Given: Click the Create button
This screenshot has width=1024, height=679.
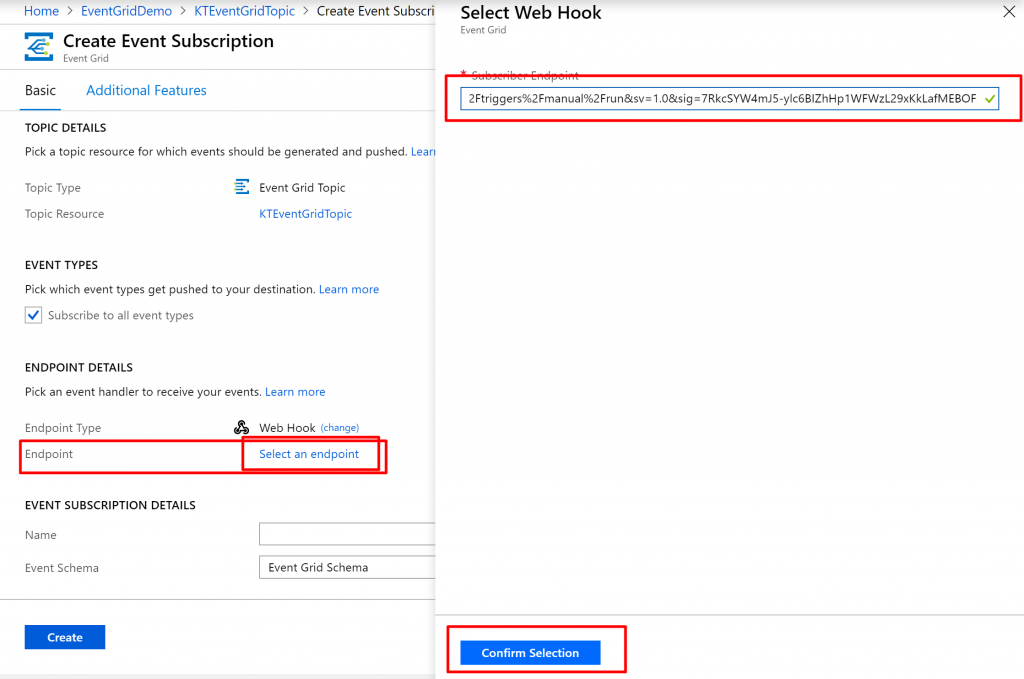Looking at the screenshot, I should (65, 637).
